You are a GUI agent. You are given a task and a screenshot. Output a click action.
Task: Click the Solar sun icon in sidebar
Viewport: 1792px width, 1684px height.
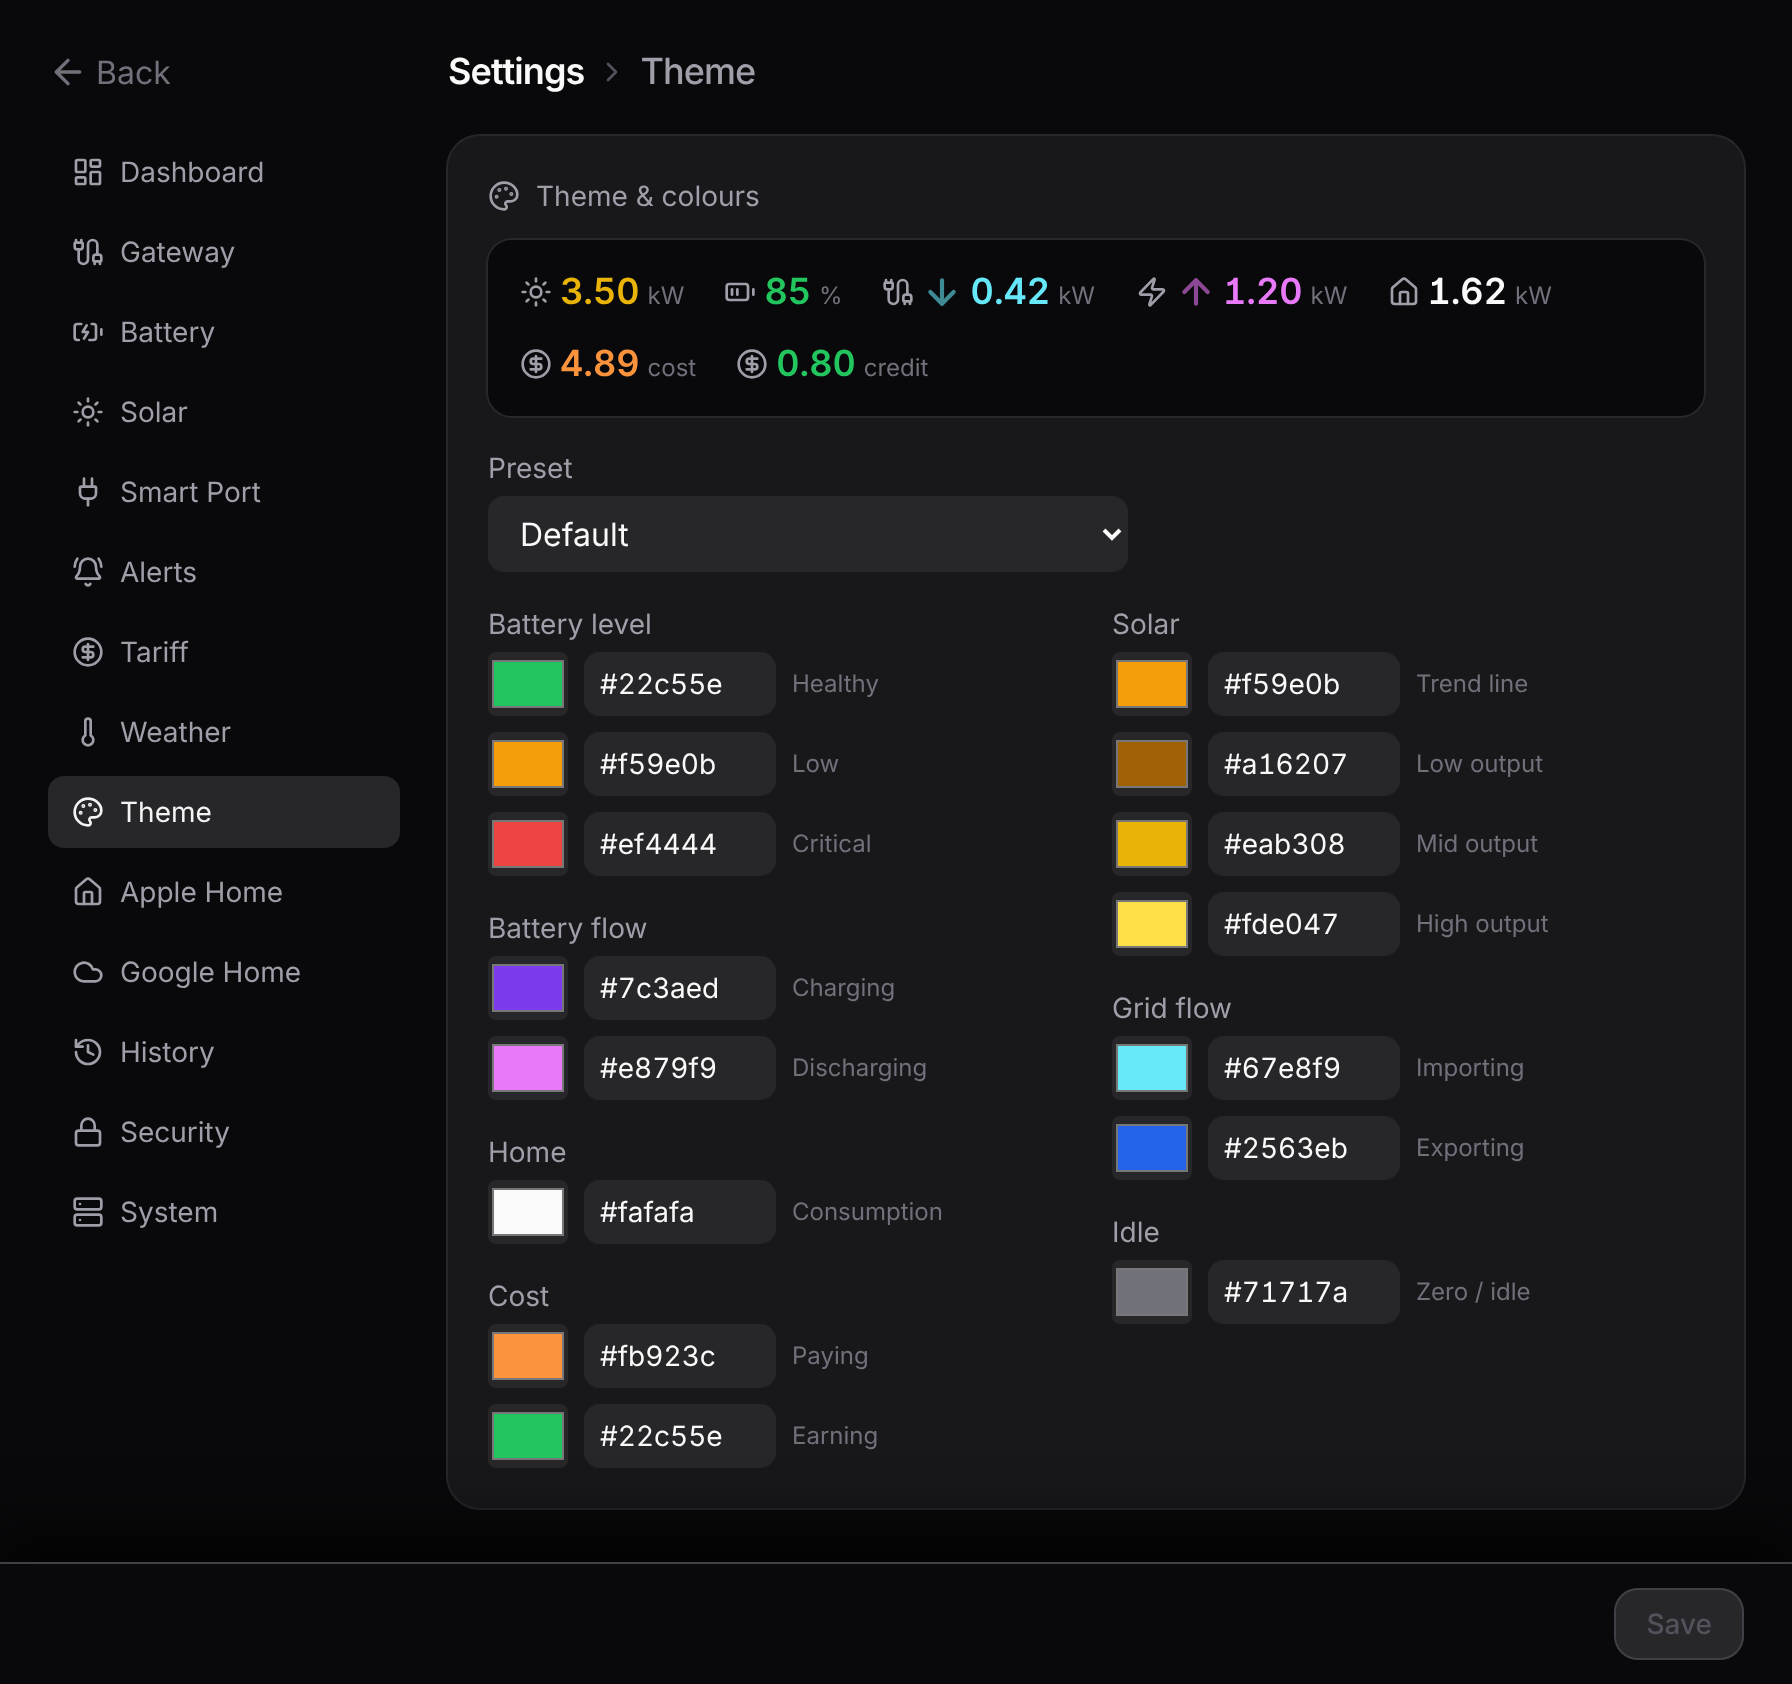click(88, 412)
